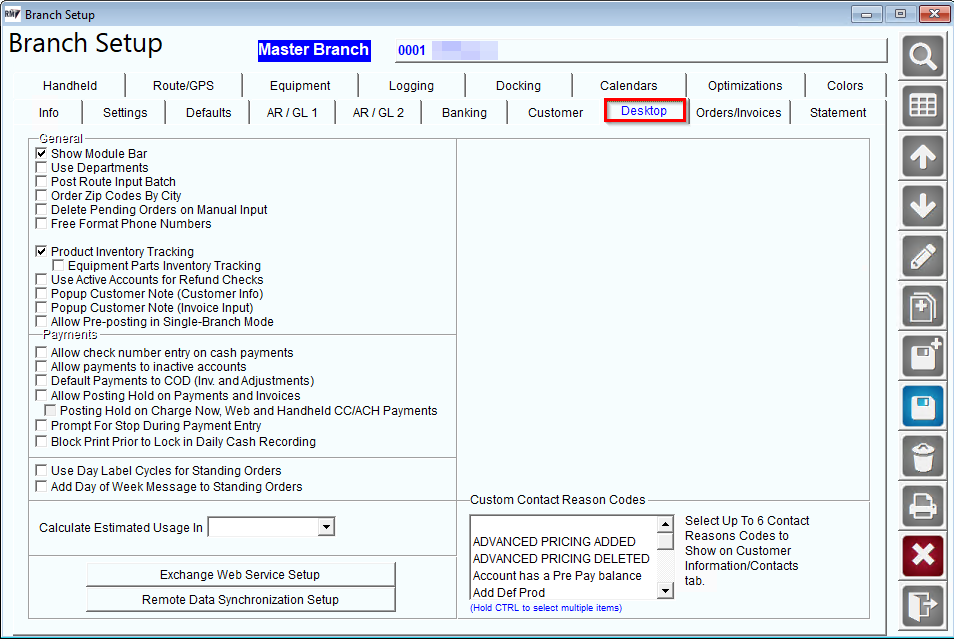
Task: Open Calculate Estimated Usage In dropdown
Action: [x=326, y=527]
